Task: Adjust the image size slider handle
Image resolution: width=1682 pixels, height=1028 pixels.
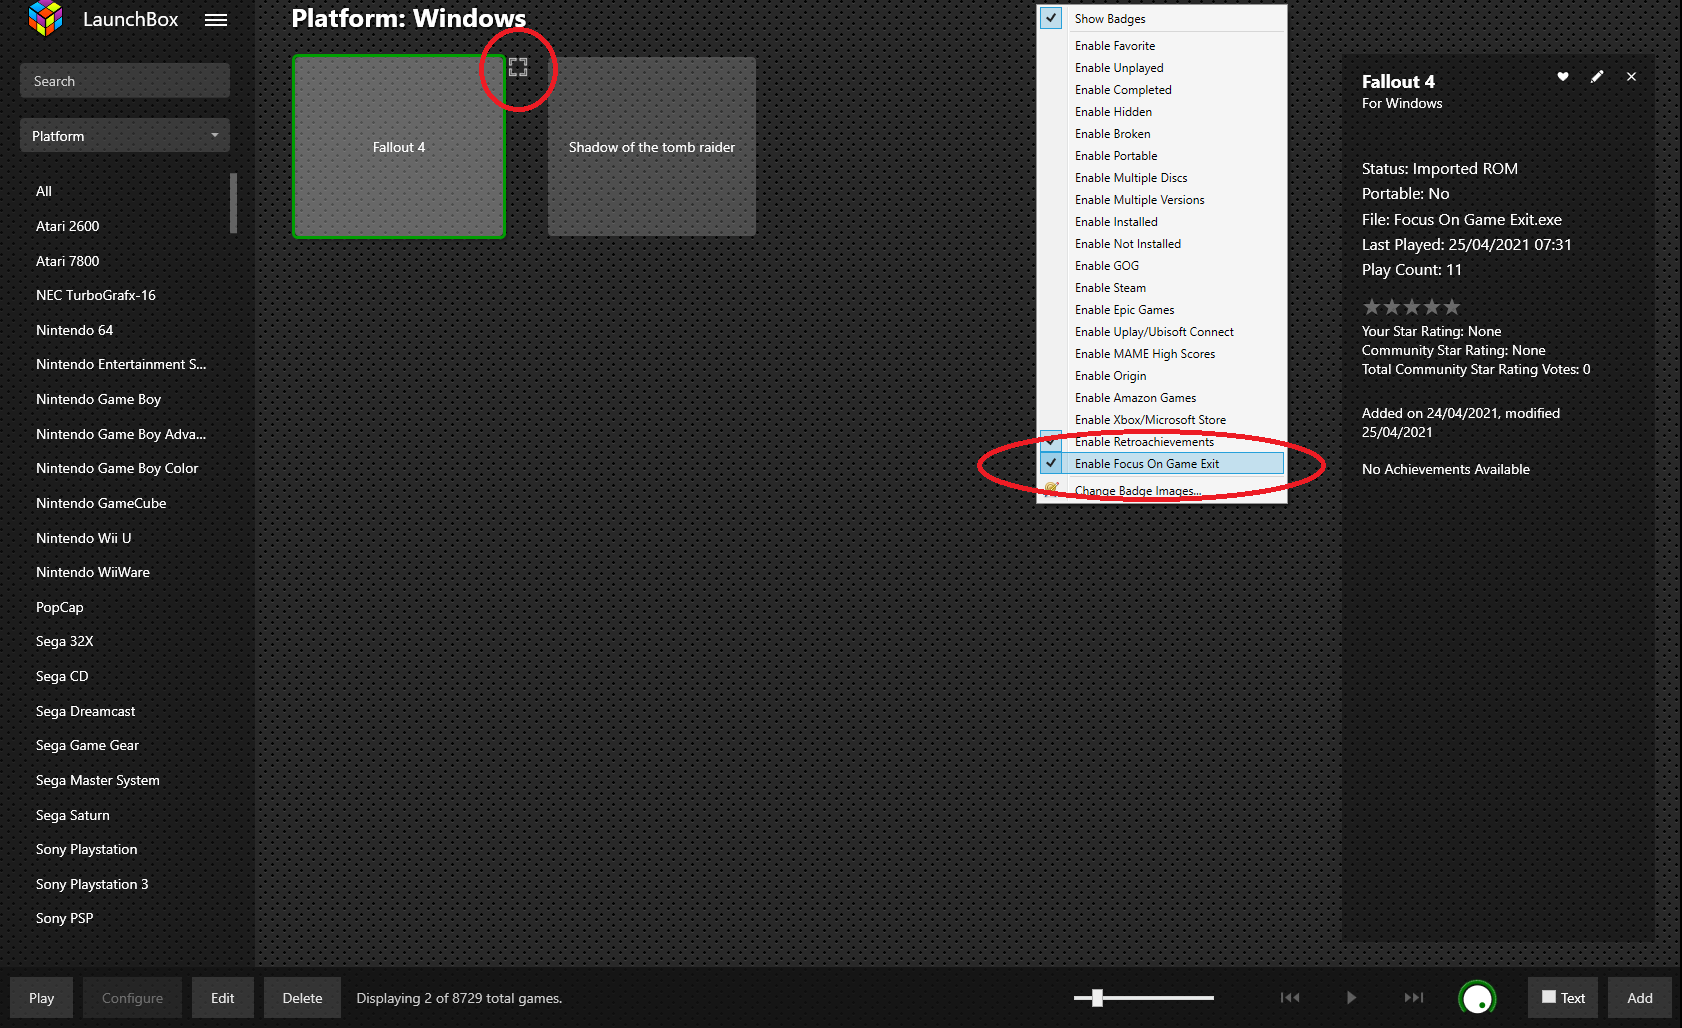Action: [x=1097, y=998]
